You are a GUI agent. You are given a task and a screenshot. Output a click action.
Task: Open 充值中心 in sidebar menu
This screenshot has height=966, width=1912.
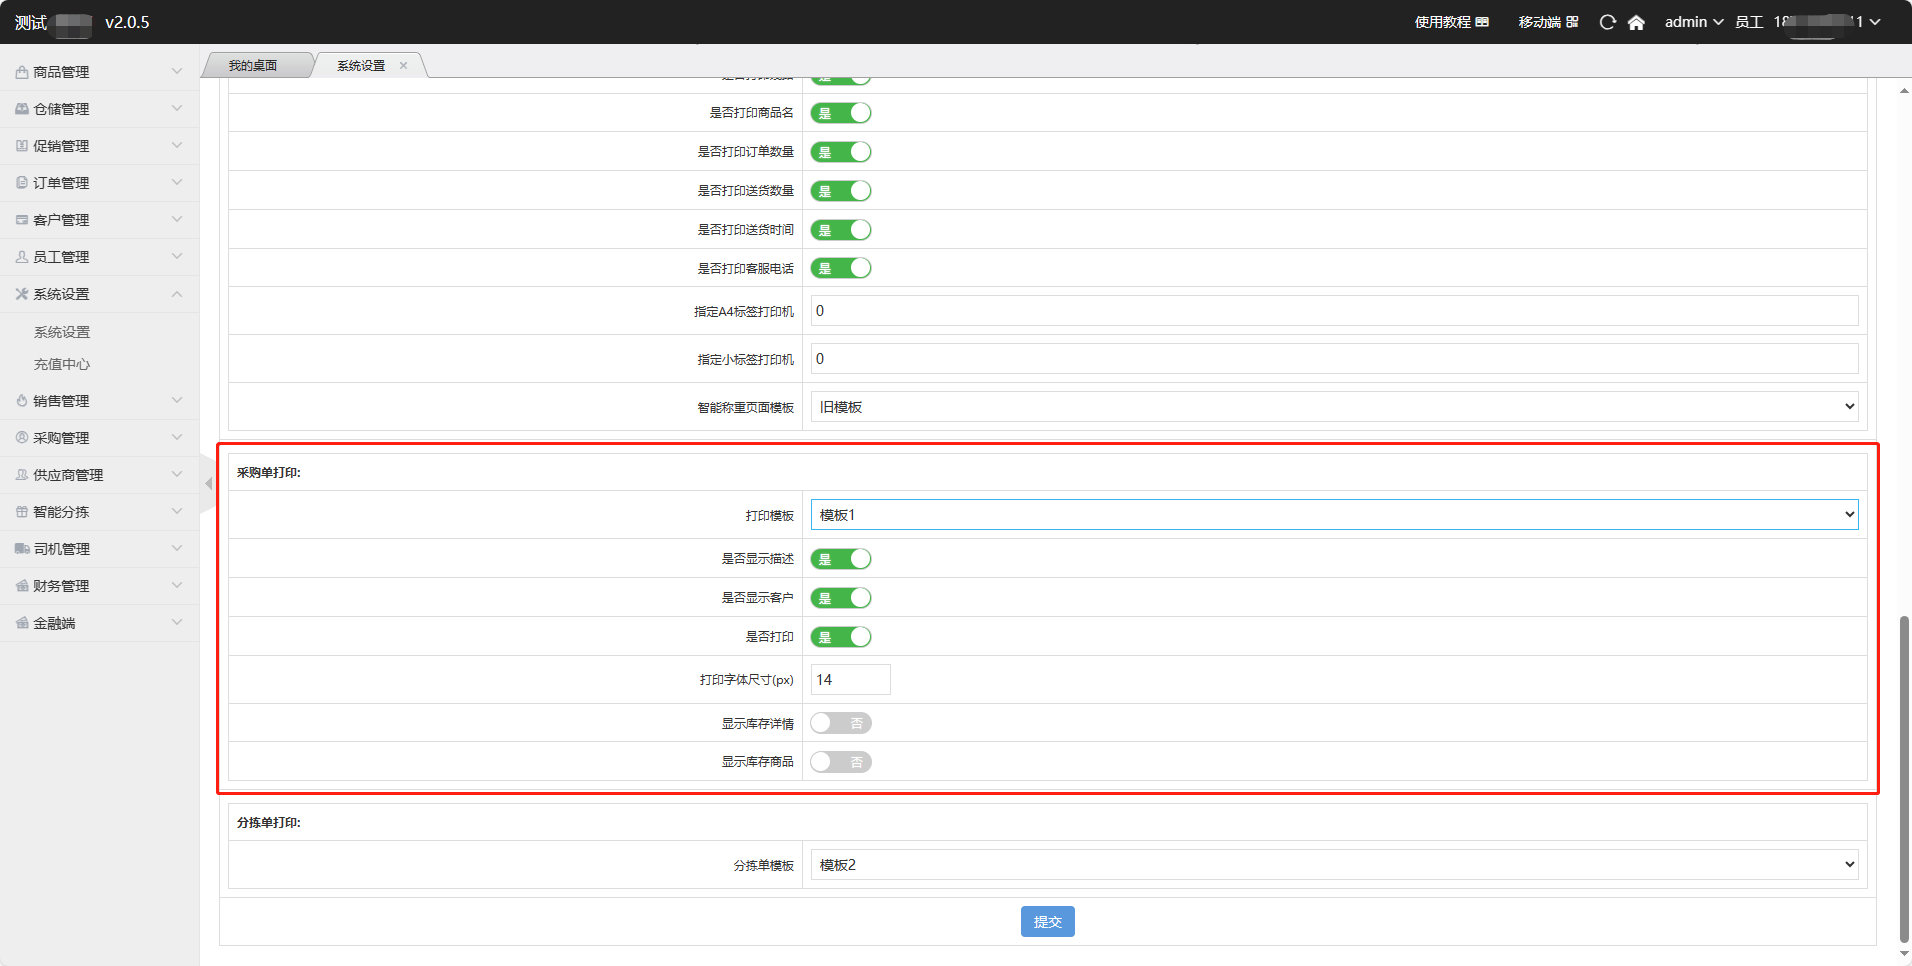point(62,364)
